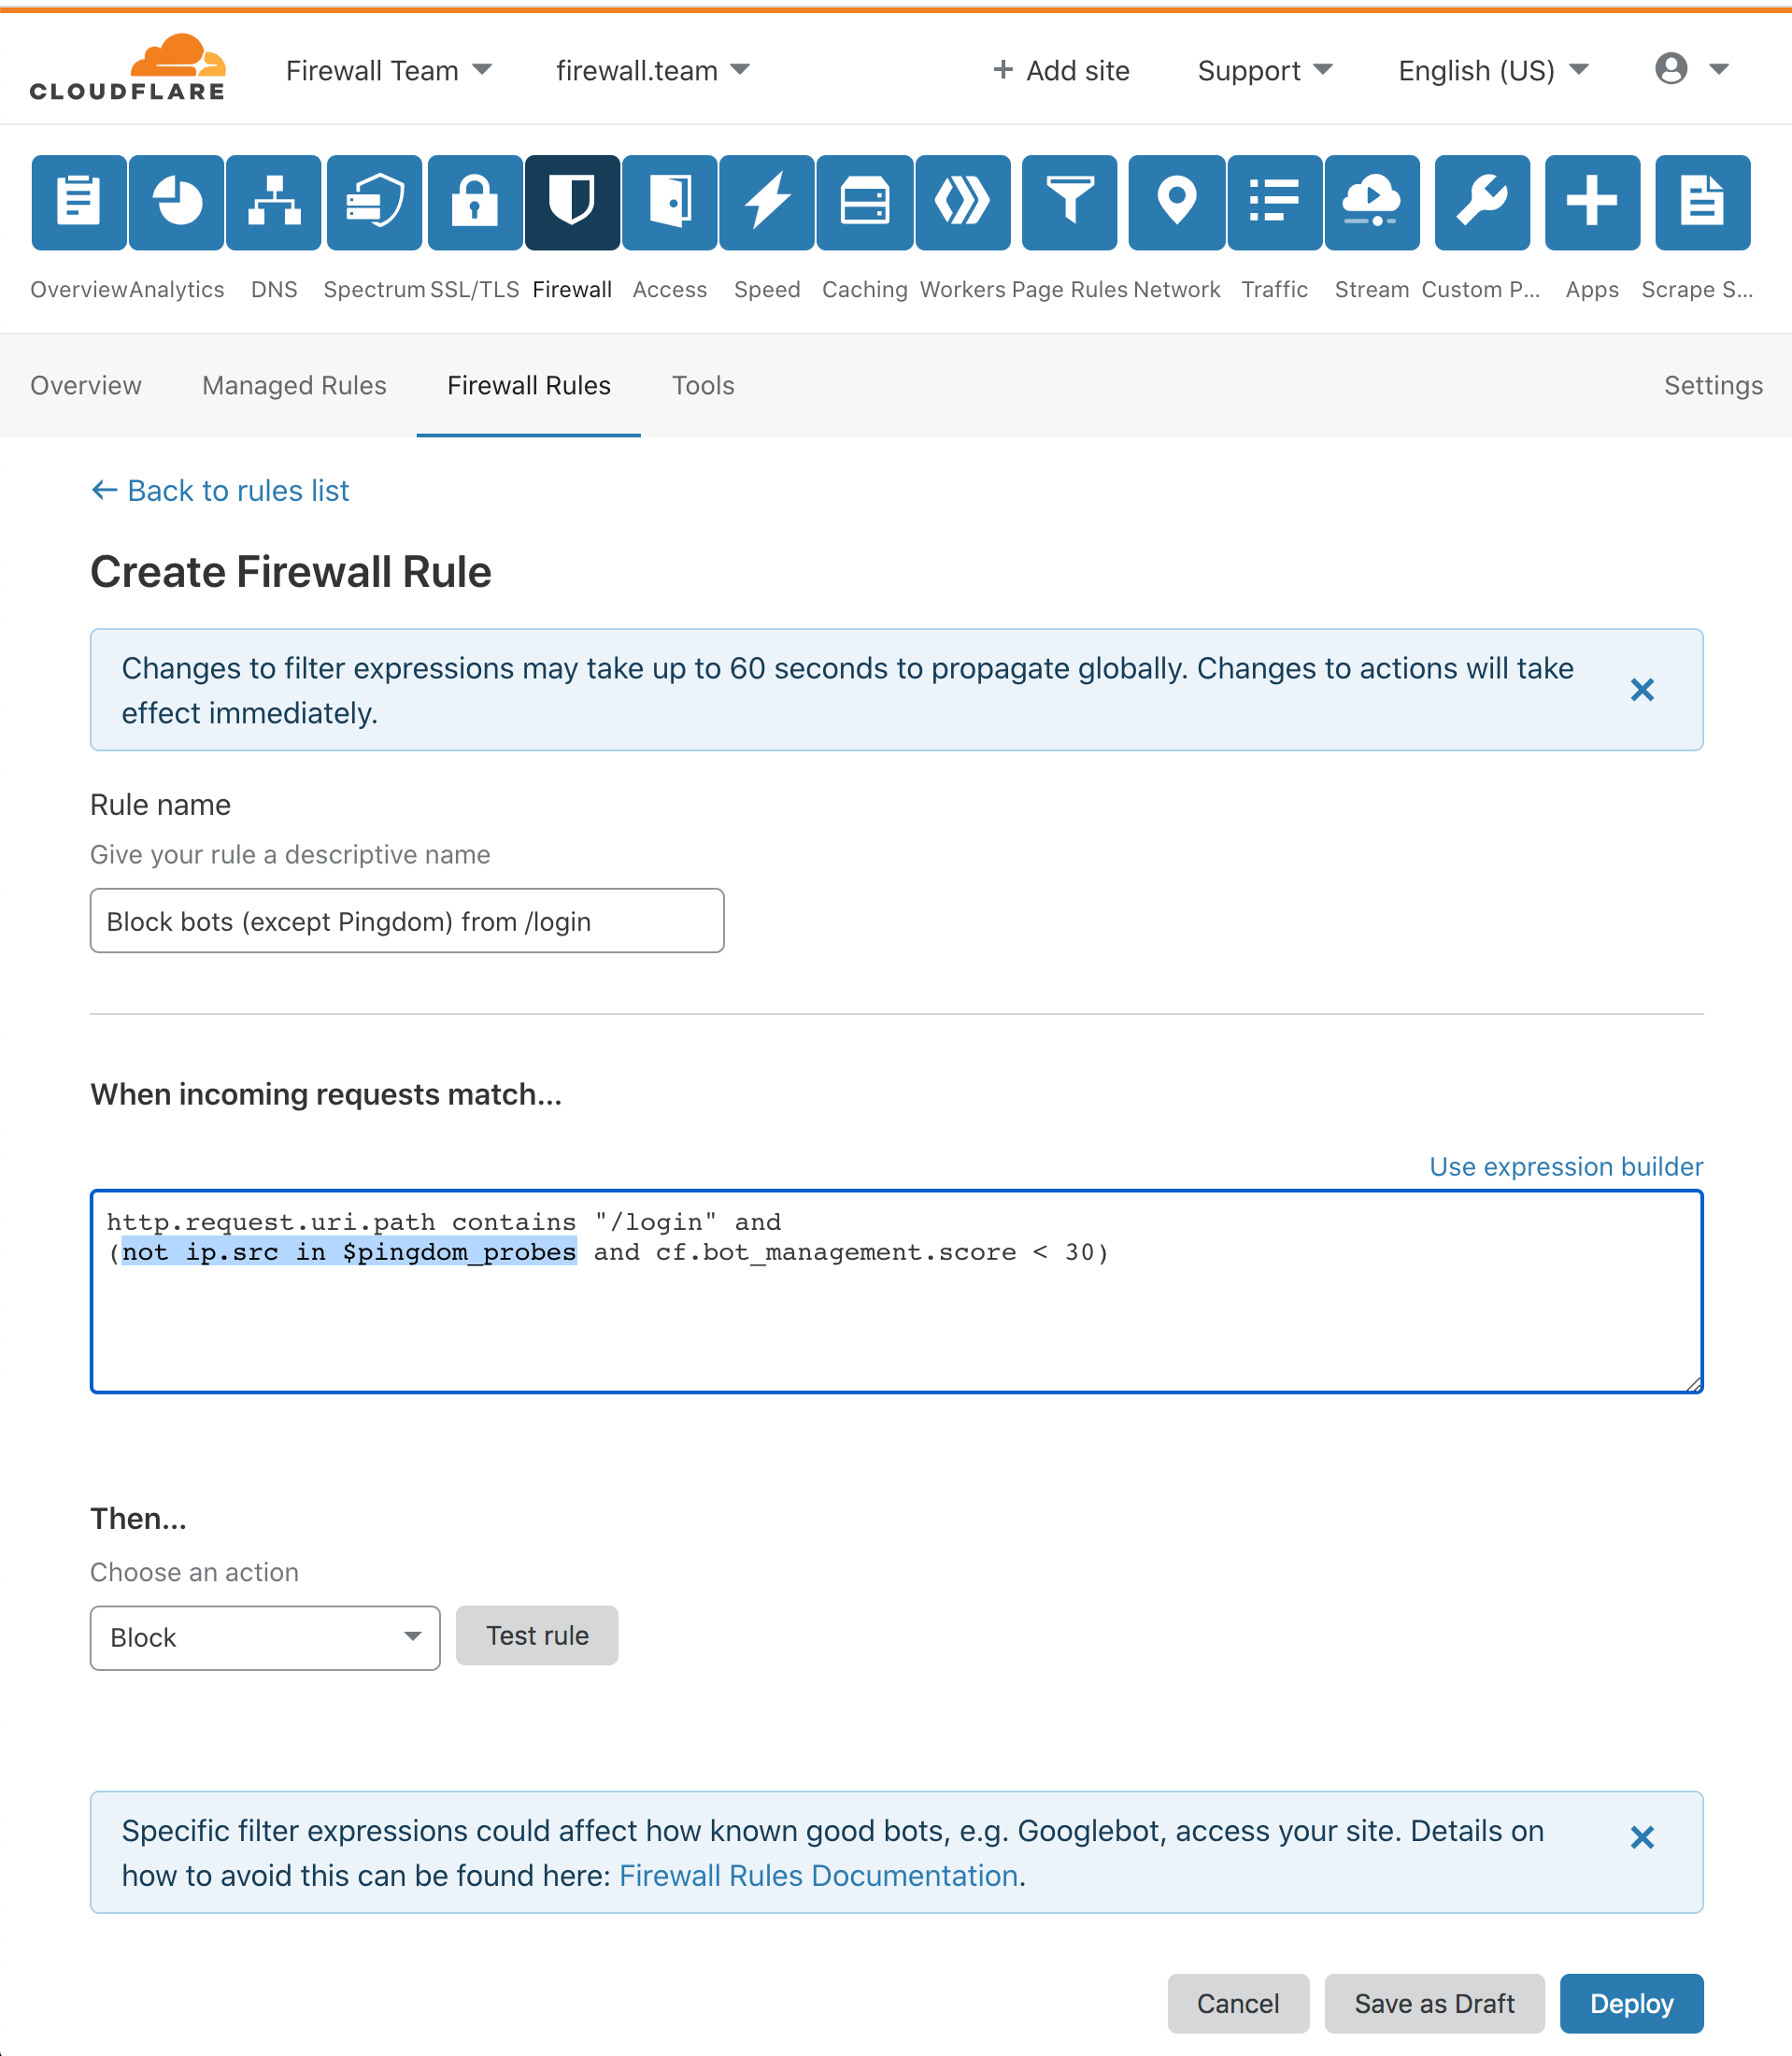Switch to the Tools tab
The width and height of the screenshot is (1792, 2056).
tap(703, 385)
